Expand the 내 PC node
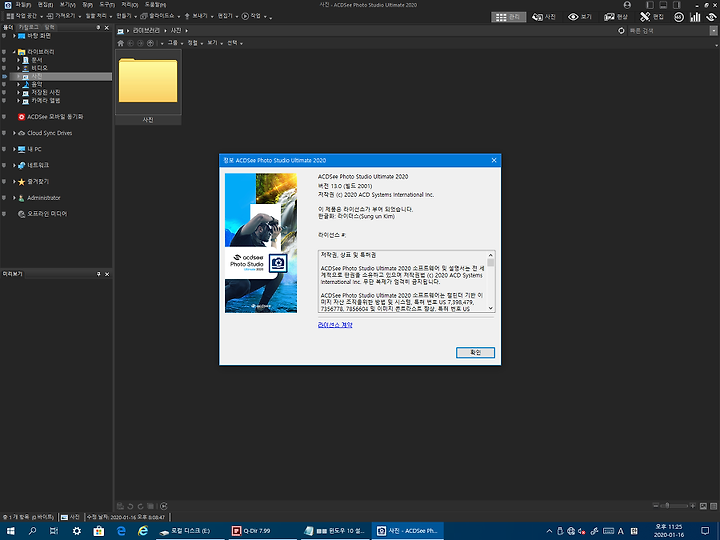 [14, 149]
